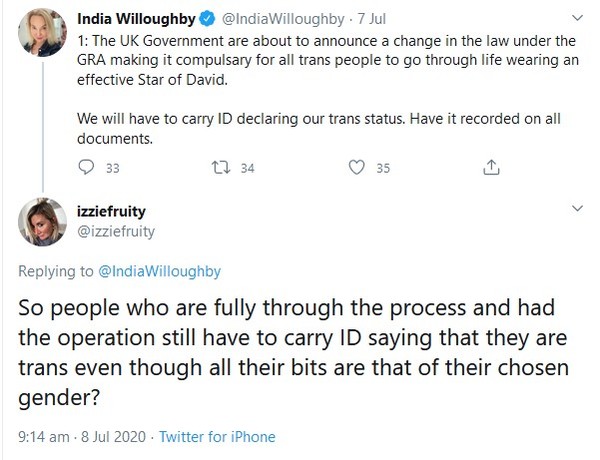Open the chevron menu on izziefruity's reply
Screen dimensions: 600x460
tap(577, 208)
